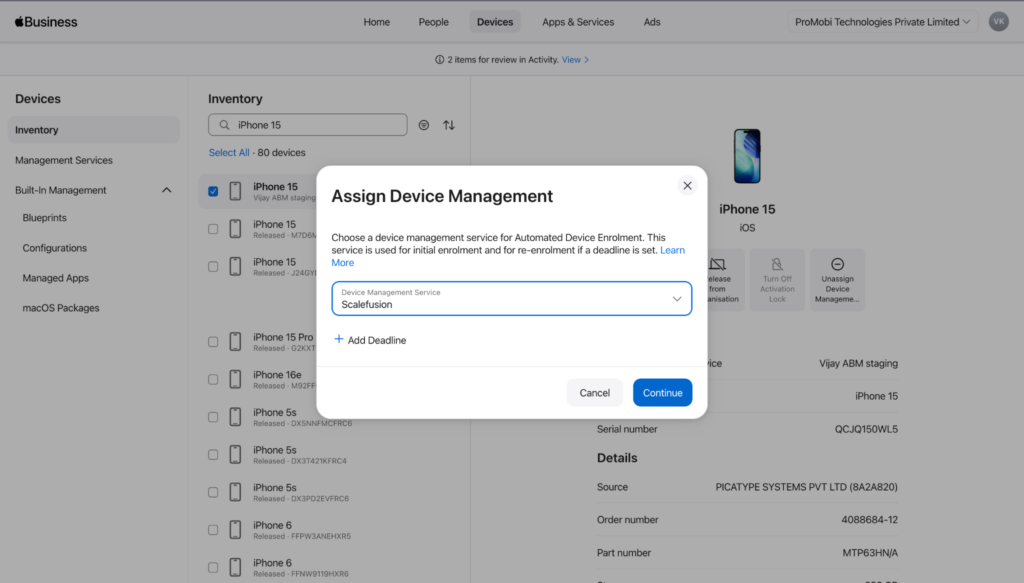Check the iPhone 5s DX5NNFMCFRC6 checkbox

[213, 417]
